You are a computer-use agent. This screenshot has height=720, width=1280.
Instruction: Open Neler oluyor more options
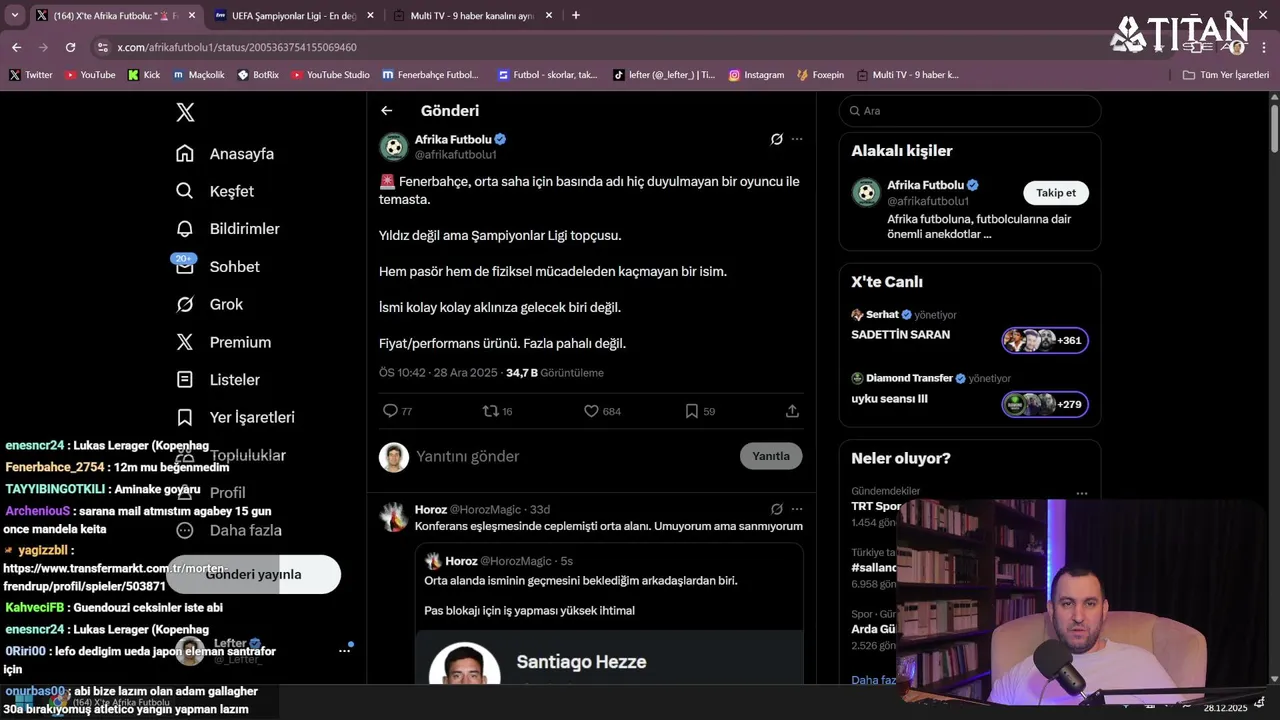coord(1081,494)
